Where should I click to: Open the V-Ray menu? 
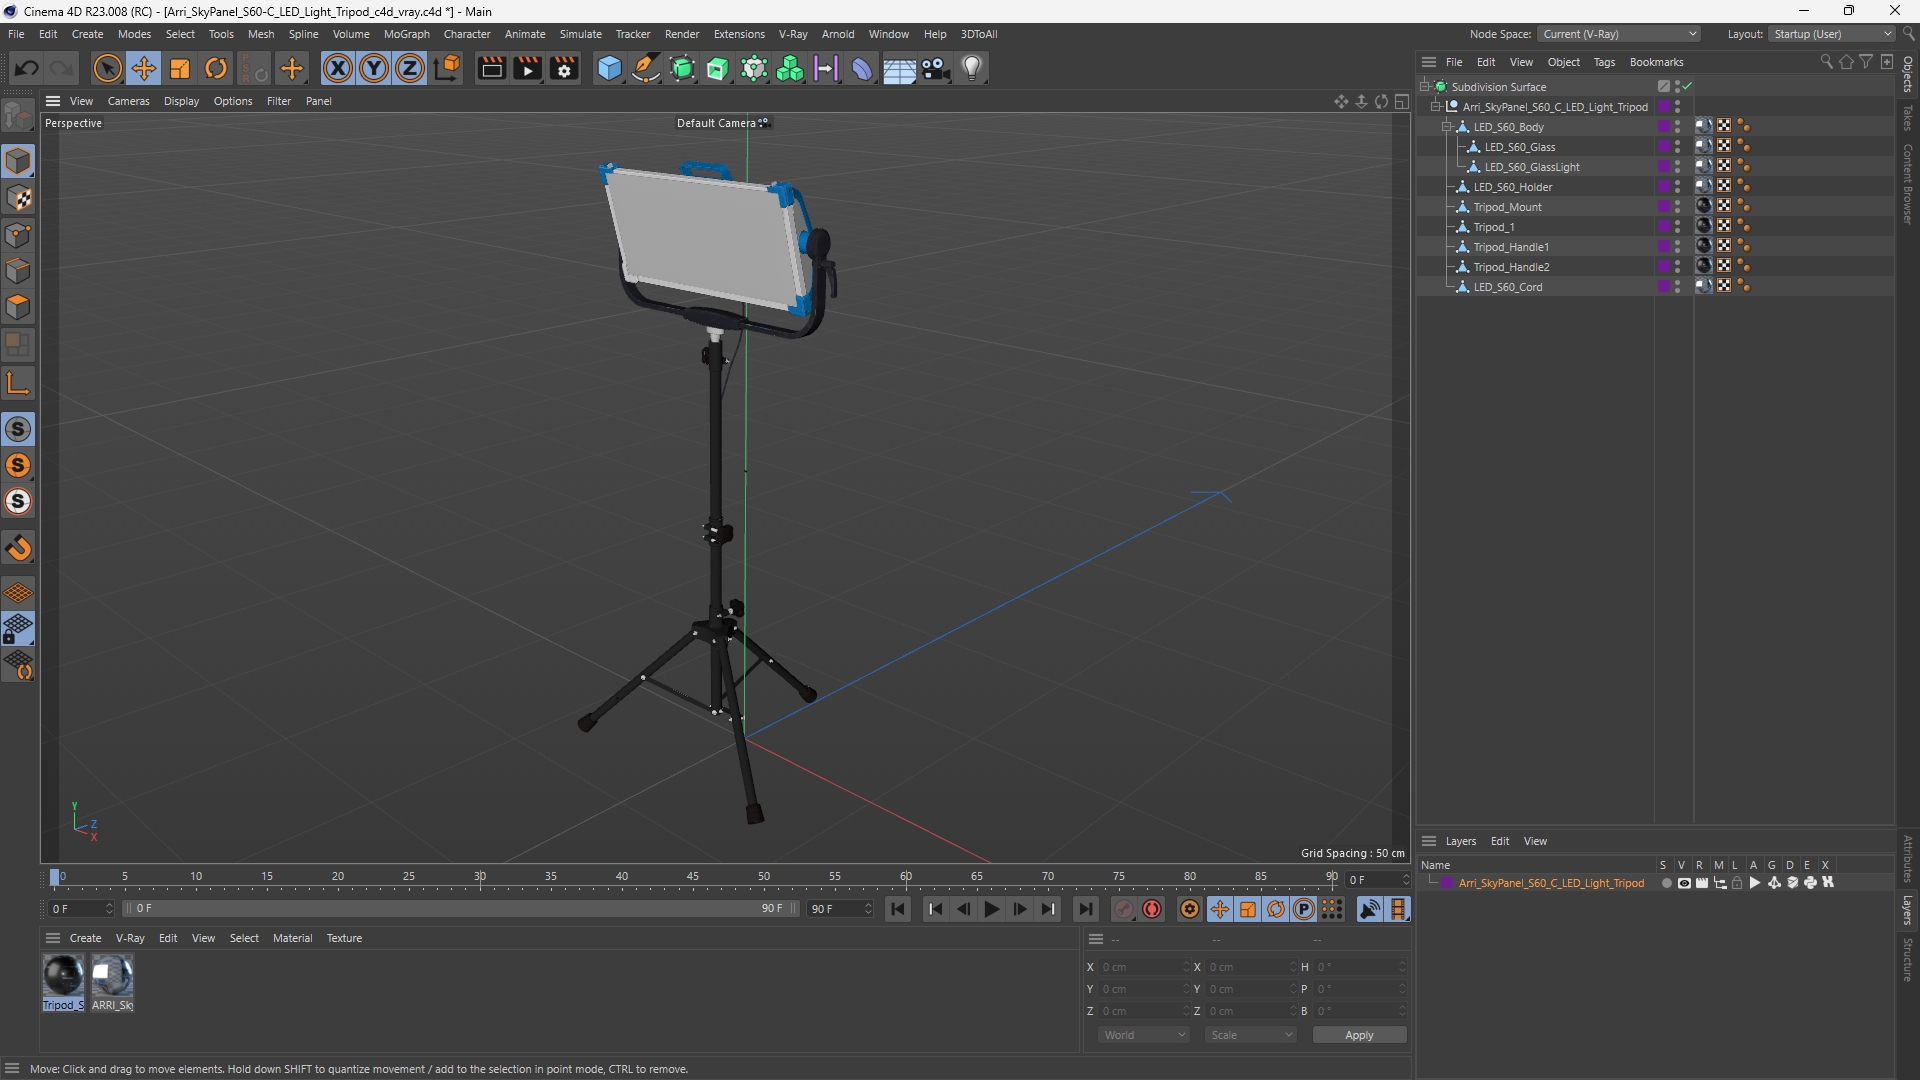tap(792, 34)
